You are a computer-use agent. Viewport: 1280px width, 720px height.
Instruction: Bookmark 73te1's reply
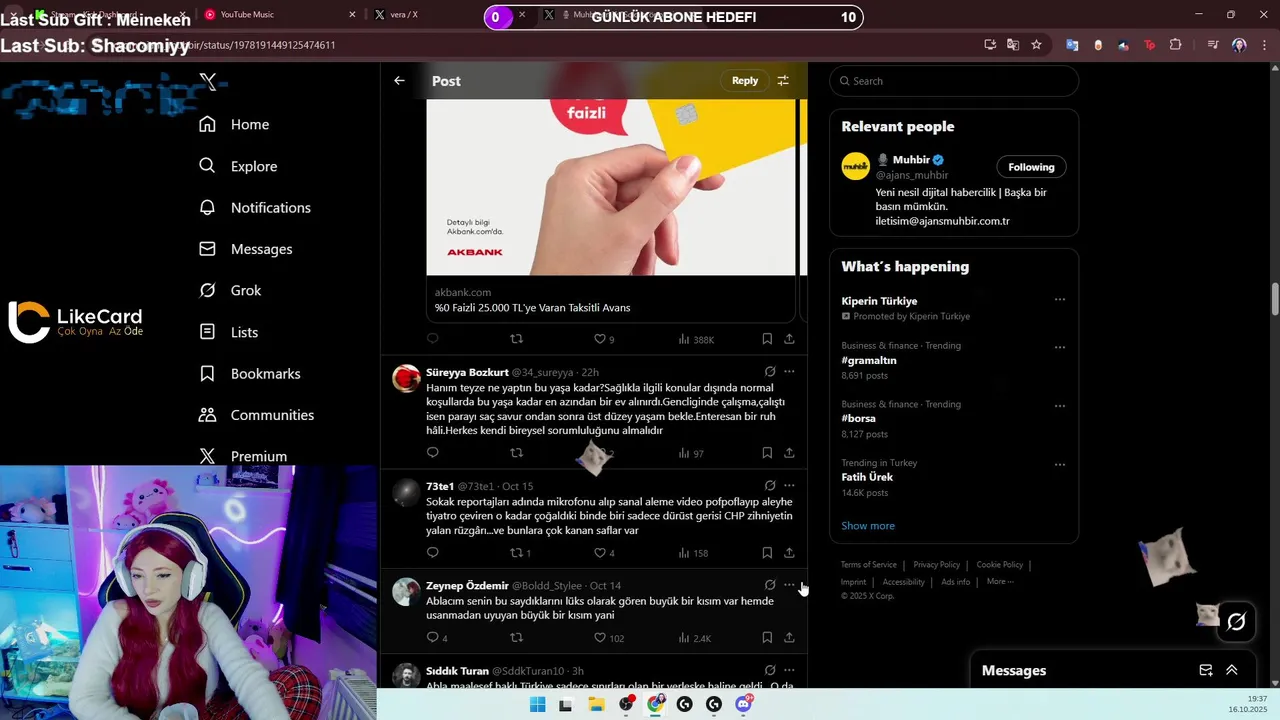point(767,552)
